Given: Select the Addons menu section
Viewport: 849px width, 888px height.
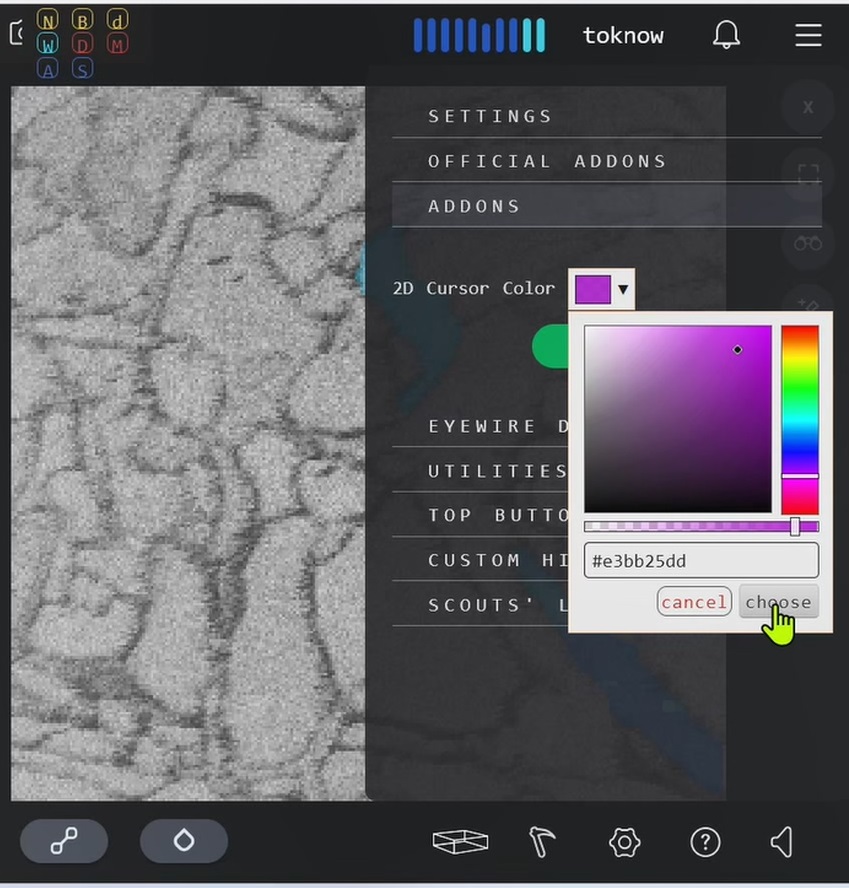Looking at the screenshot, I should pos(474,206).
